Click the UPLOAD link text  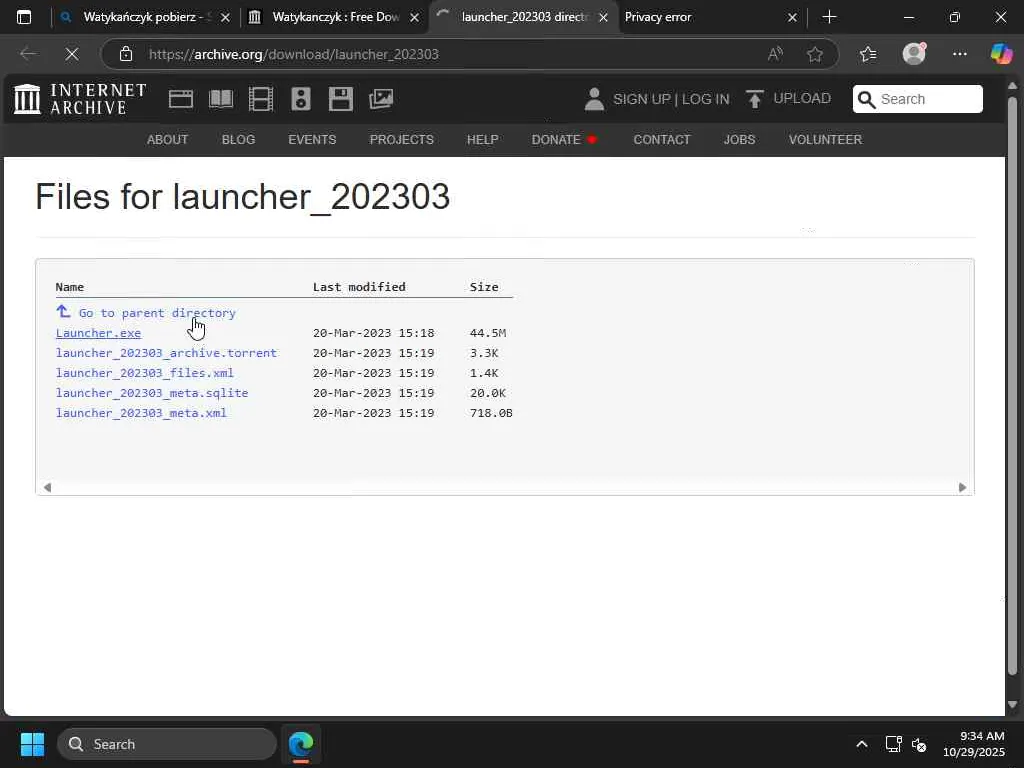click(x=802, y=99)
